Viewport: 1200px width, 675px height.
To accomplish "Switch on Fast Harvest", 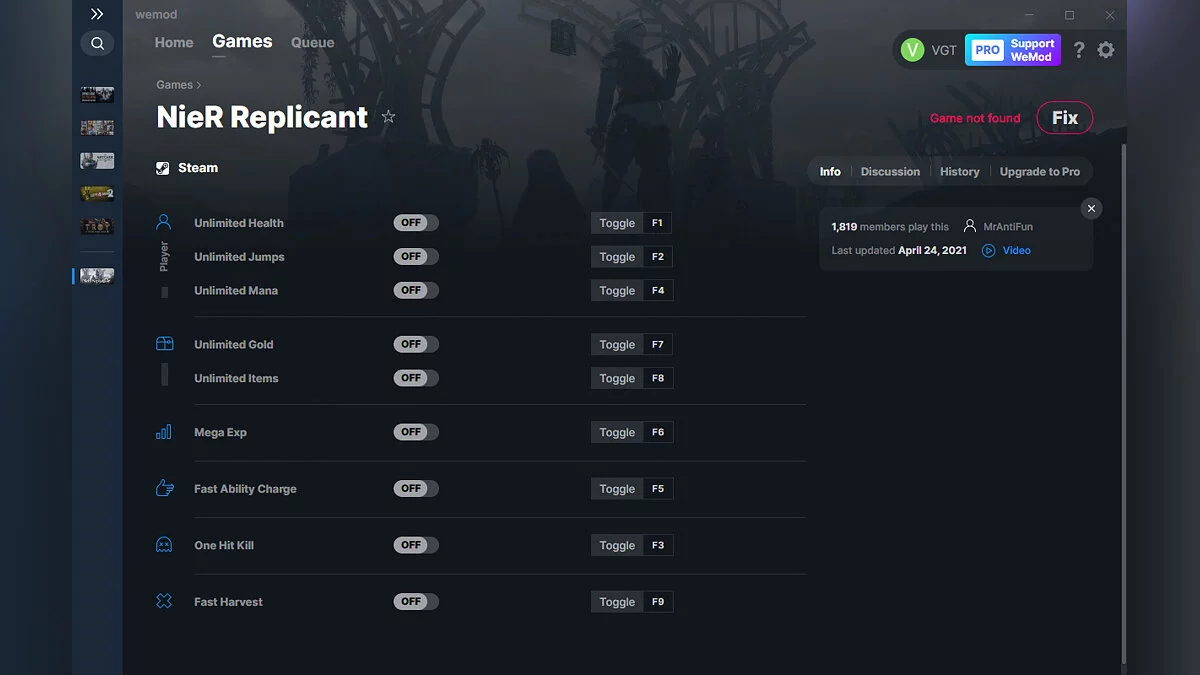I will (416, 601).
